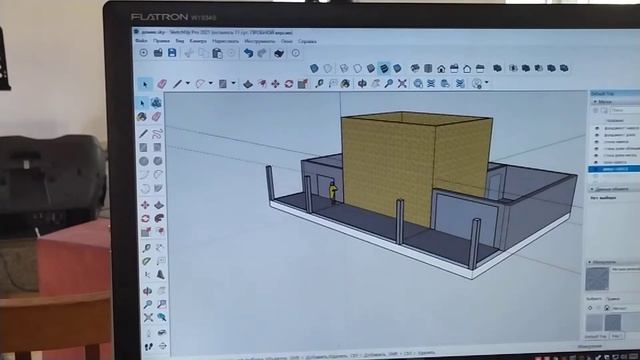Click Outer Shell solid tool

click(497, 68)
